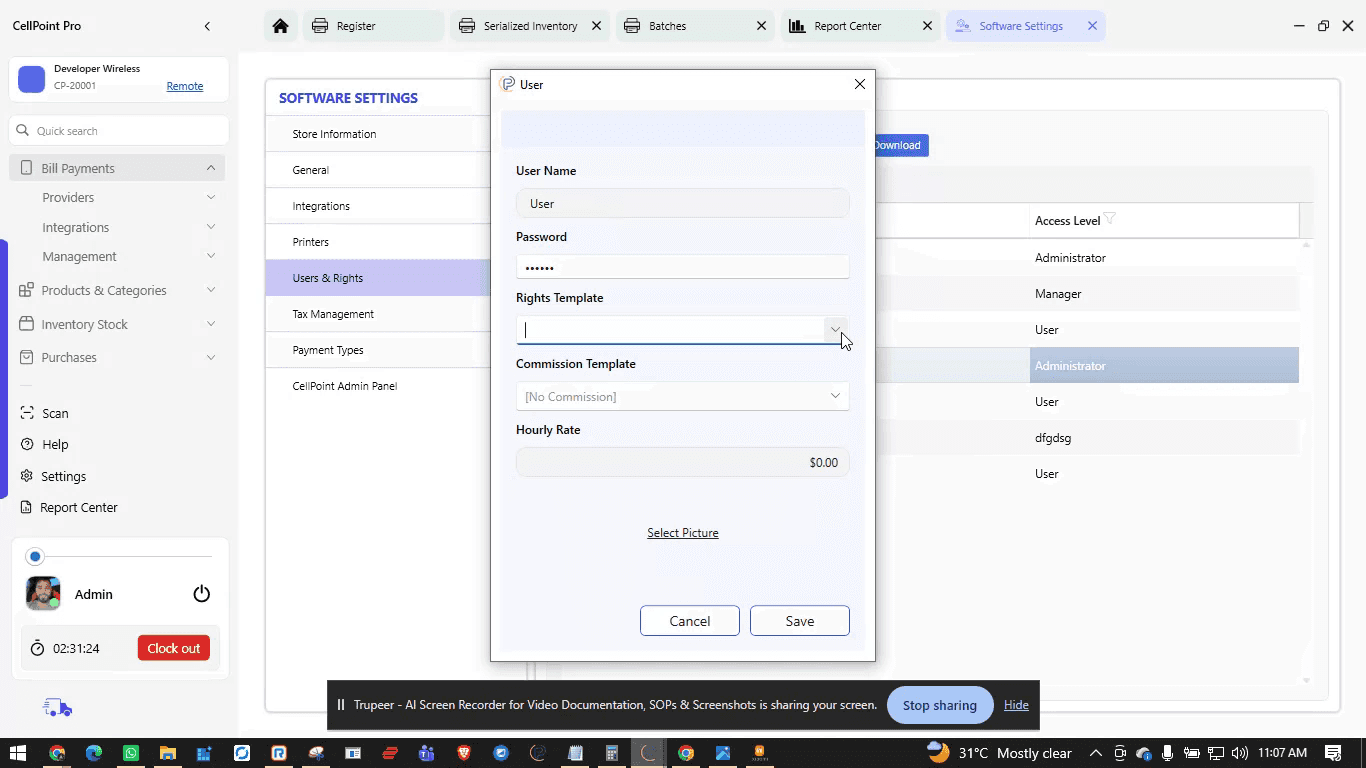Save the user
The image size is (1366, 768).
click(x=800, y=621)
